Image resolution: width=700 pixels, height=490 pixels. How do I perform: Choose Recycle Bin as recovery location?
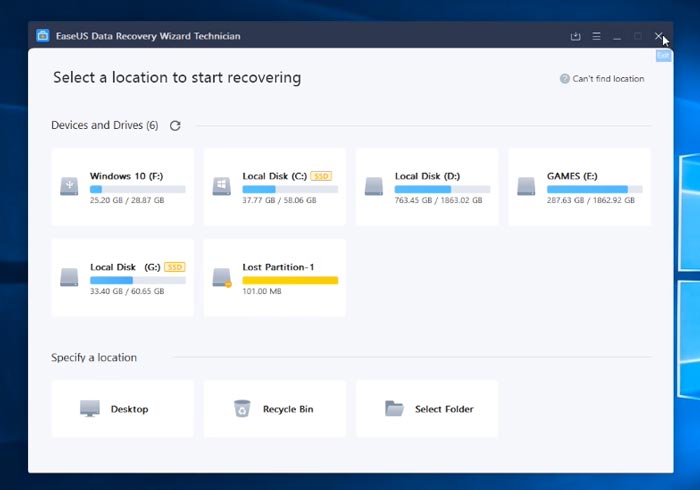click(x=275, y=409)
